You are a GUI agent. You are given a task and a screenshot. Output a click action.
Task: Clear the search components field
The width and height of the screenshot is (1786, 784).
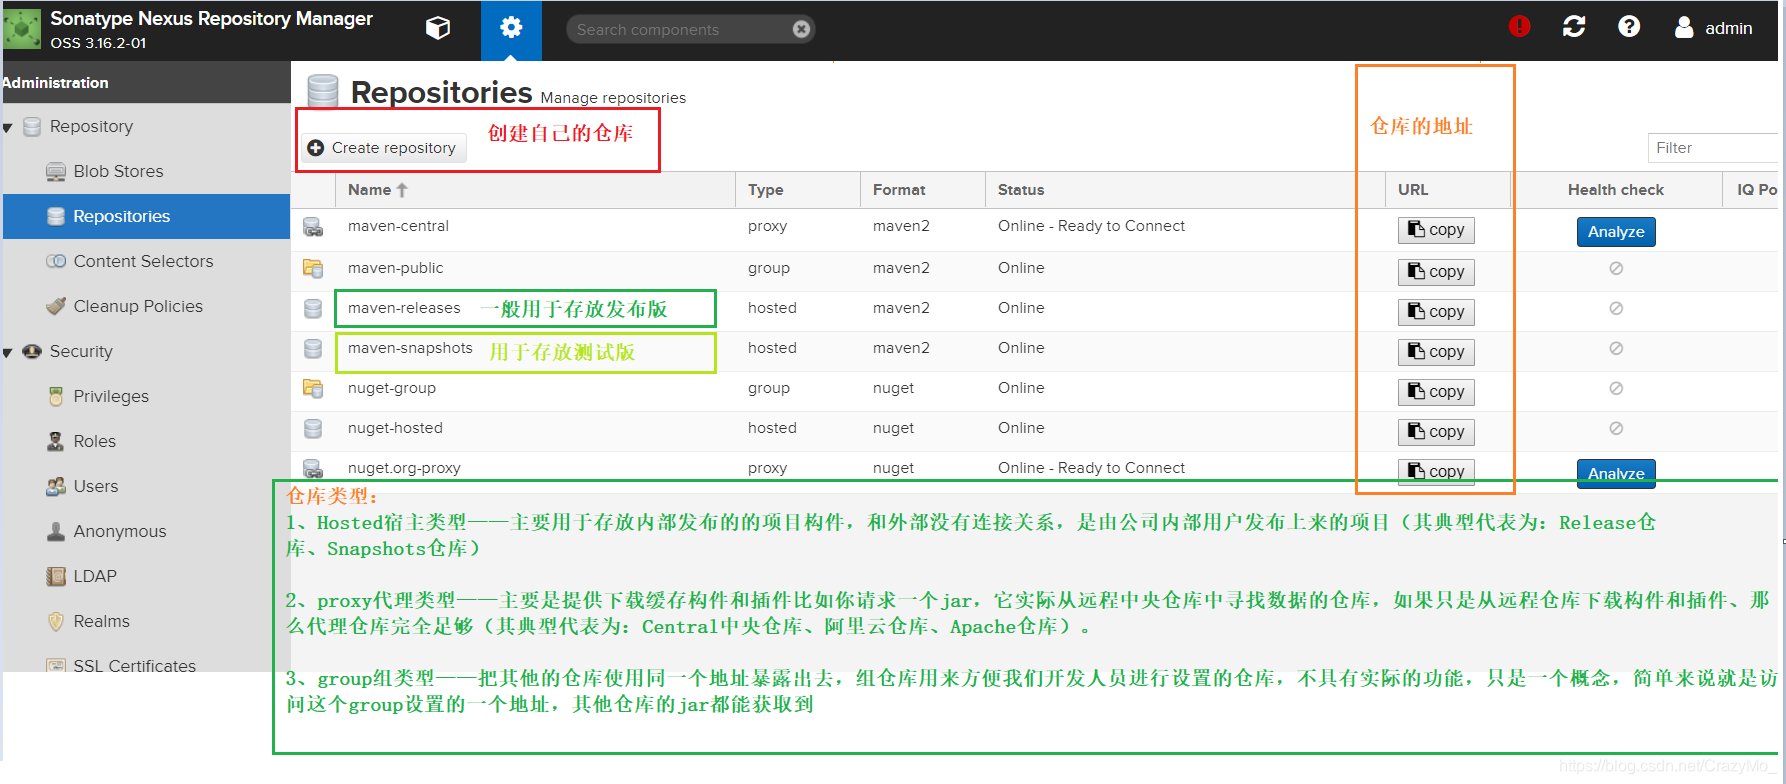coord(801,29)
